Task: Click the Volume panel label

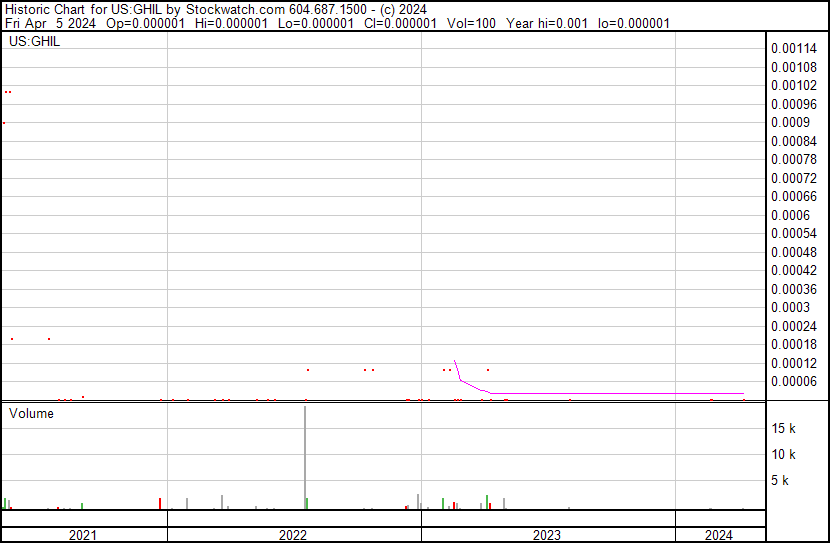Action: [x=31, y=413]
